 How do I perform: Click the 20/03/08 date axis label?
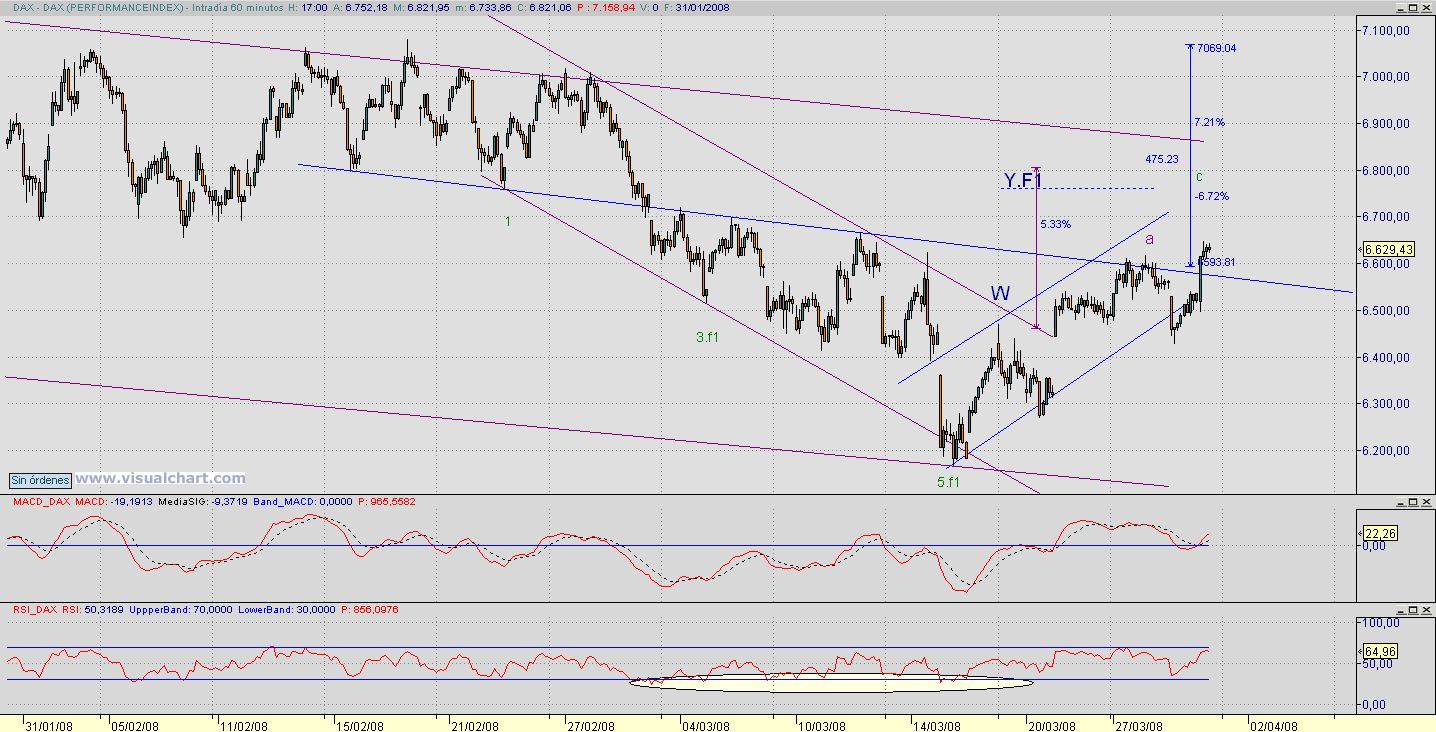pyautogui.click(x=1054, y=725)
